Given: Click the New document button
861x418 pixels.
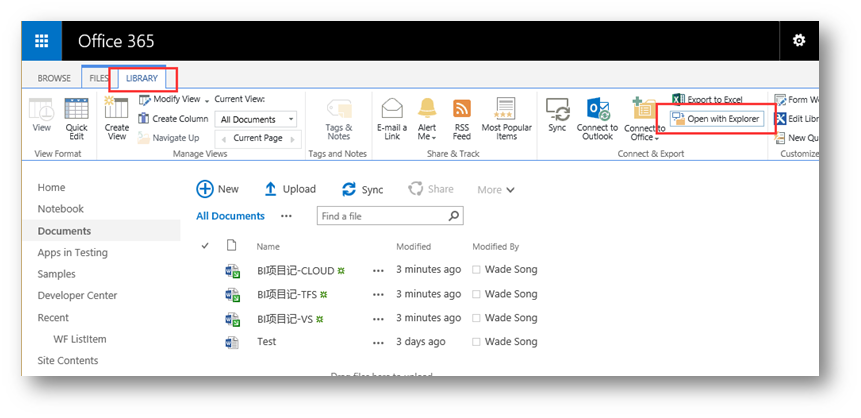Looking at the screenshot, I should 217,190.
